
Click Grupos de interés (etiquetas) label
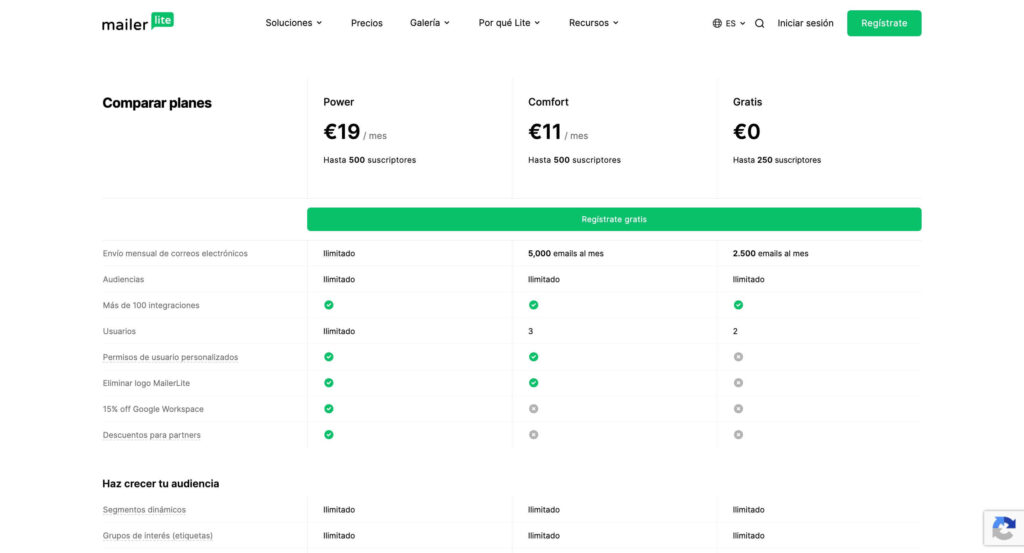tap(157, 535)
